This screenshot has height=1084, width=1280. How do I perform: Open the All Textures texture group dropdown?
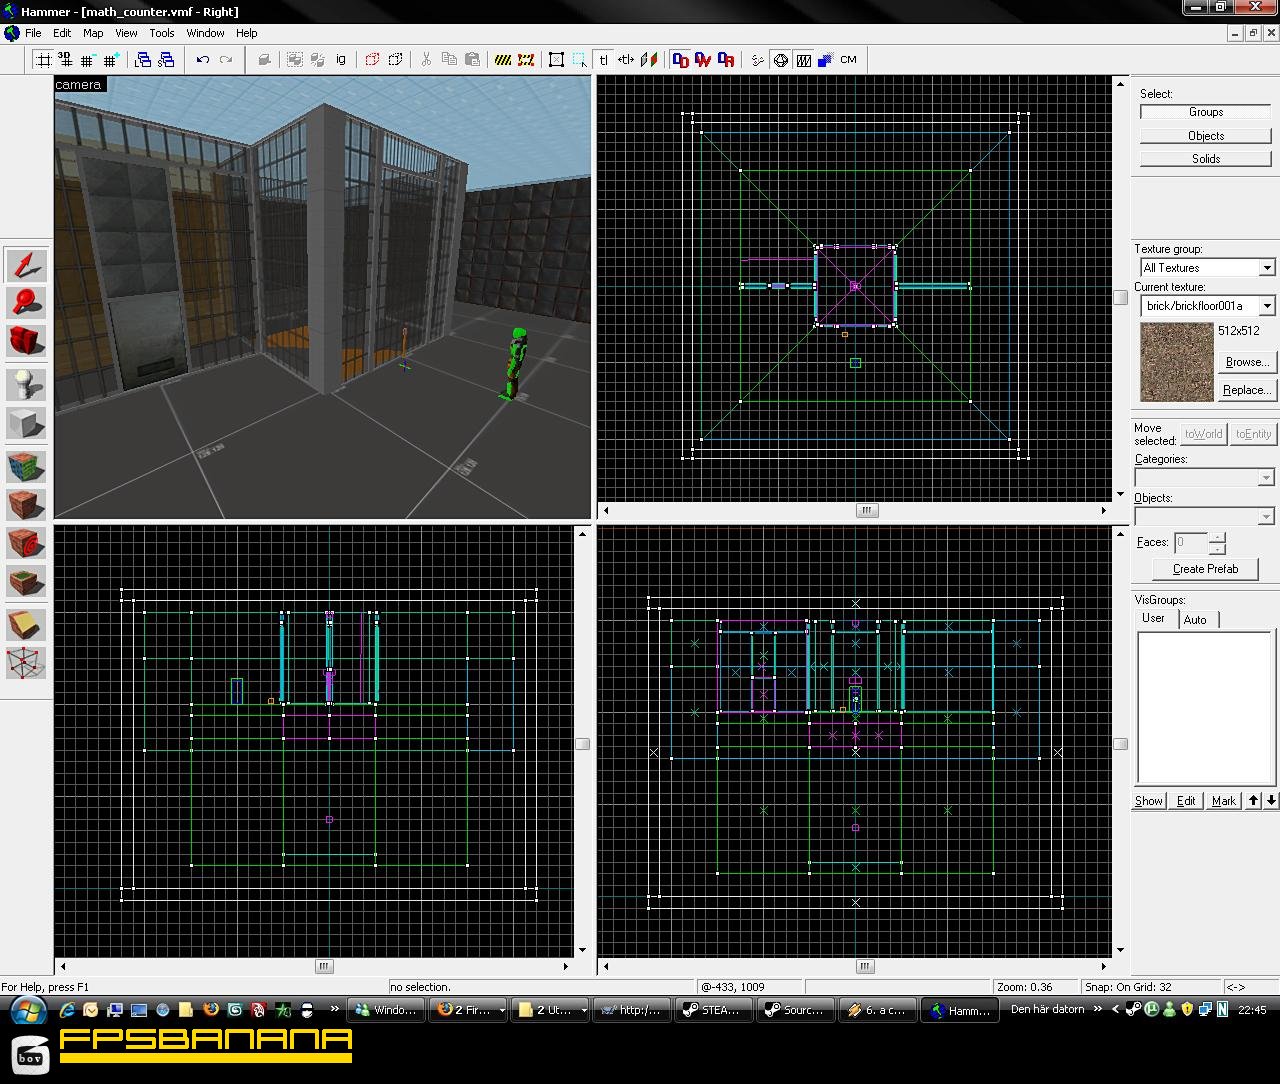(x=1265, y=267)
